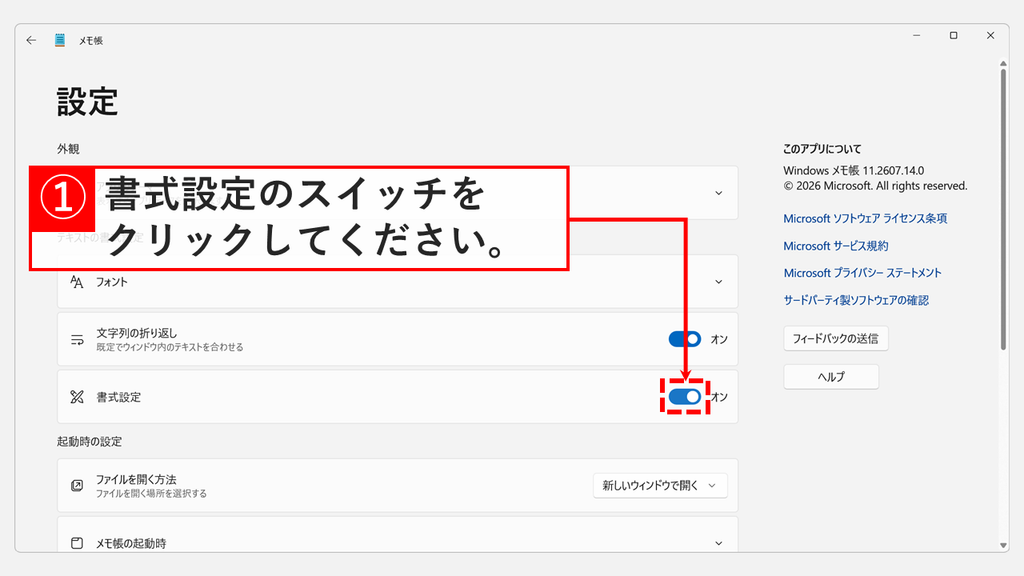Image resolution: width=1024 pixels, height=576 pixels.
Task: Open サードパーティ製ソフトウェアの確認 link
Action: [x=856, y=300]
